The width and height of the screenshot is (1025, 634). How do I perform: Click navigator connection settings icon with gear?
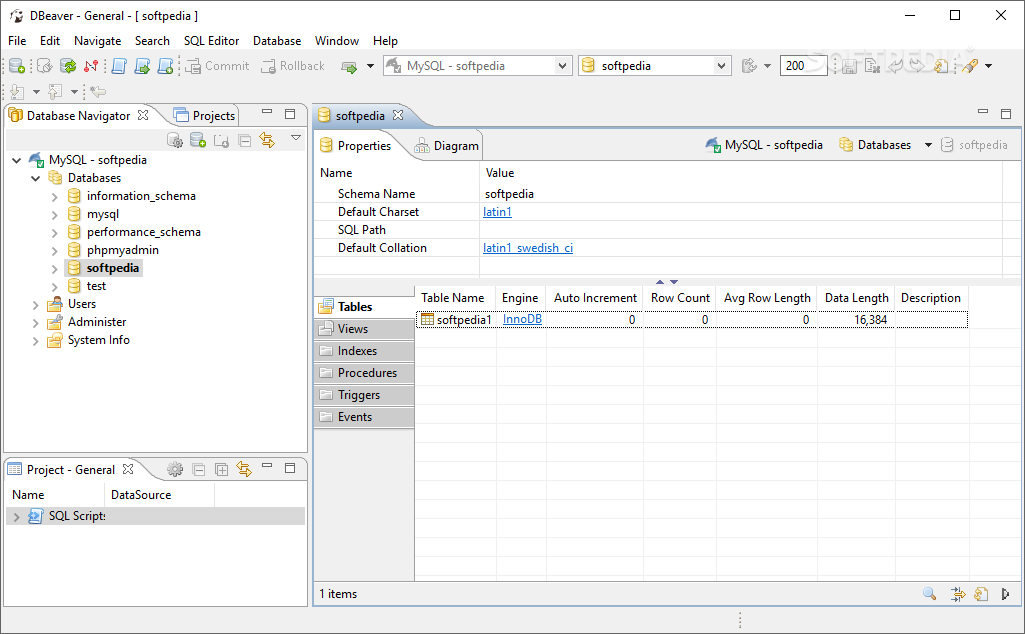coord(175,140)
